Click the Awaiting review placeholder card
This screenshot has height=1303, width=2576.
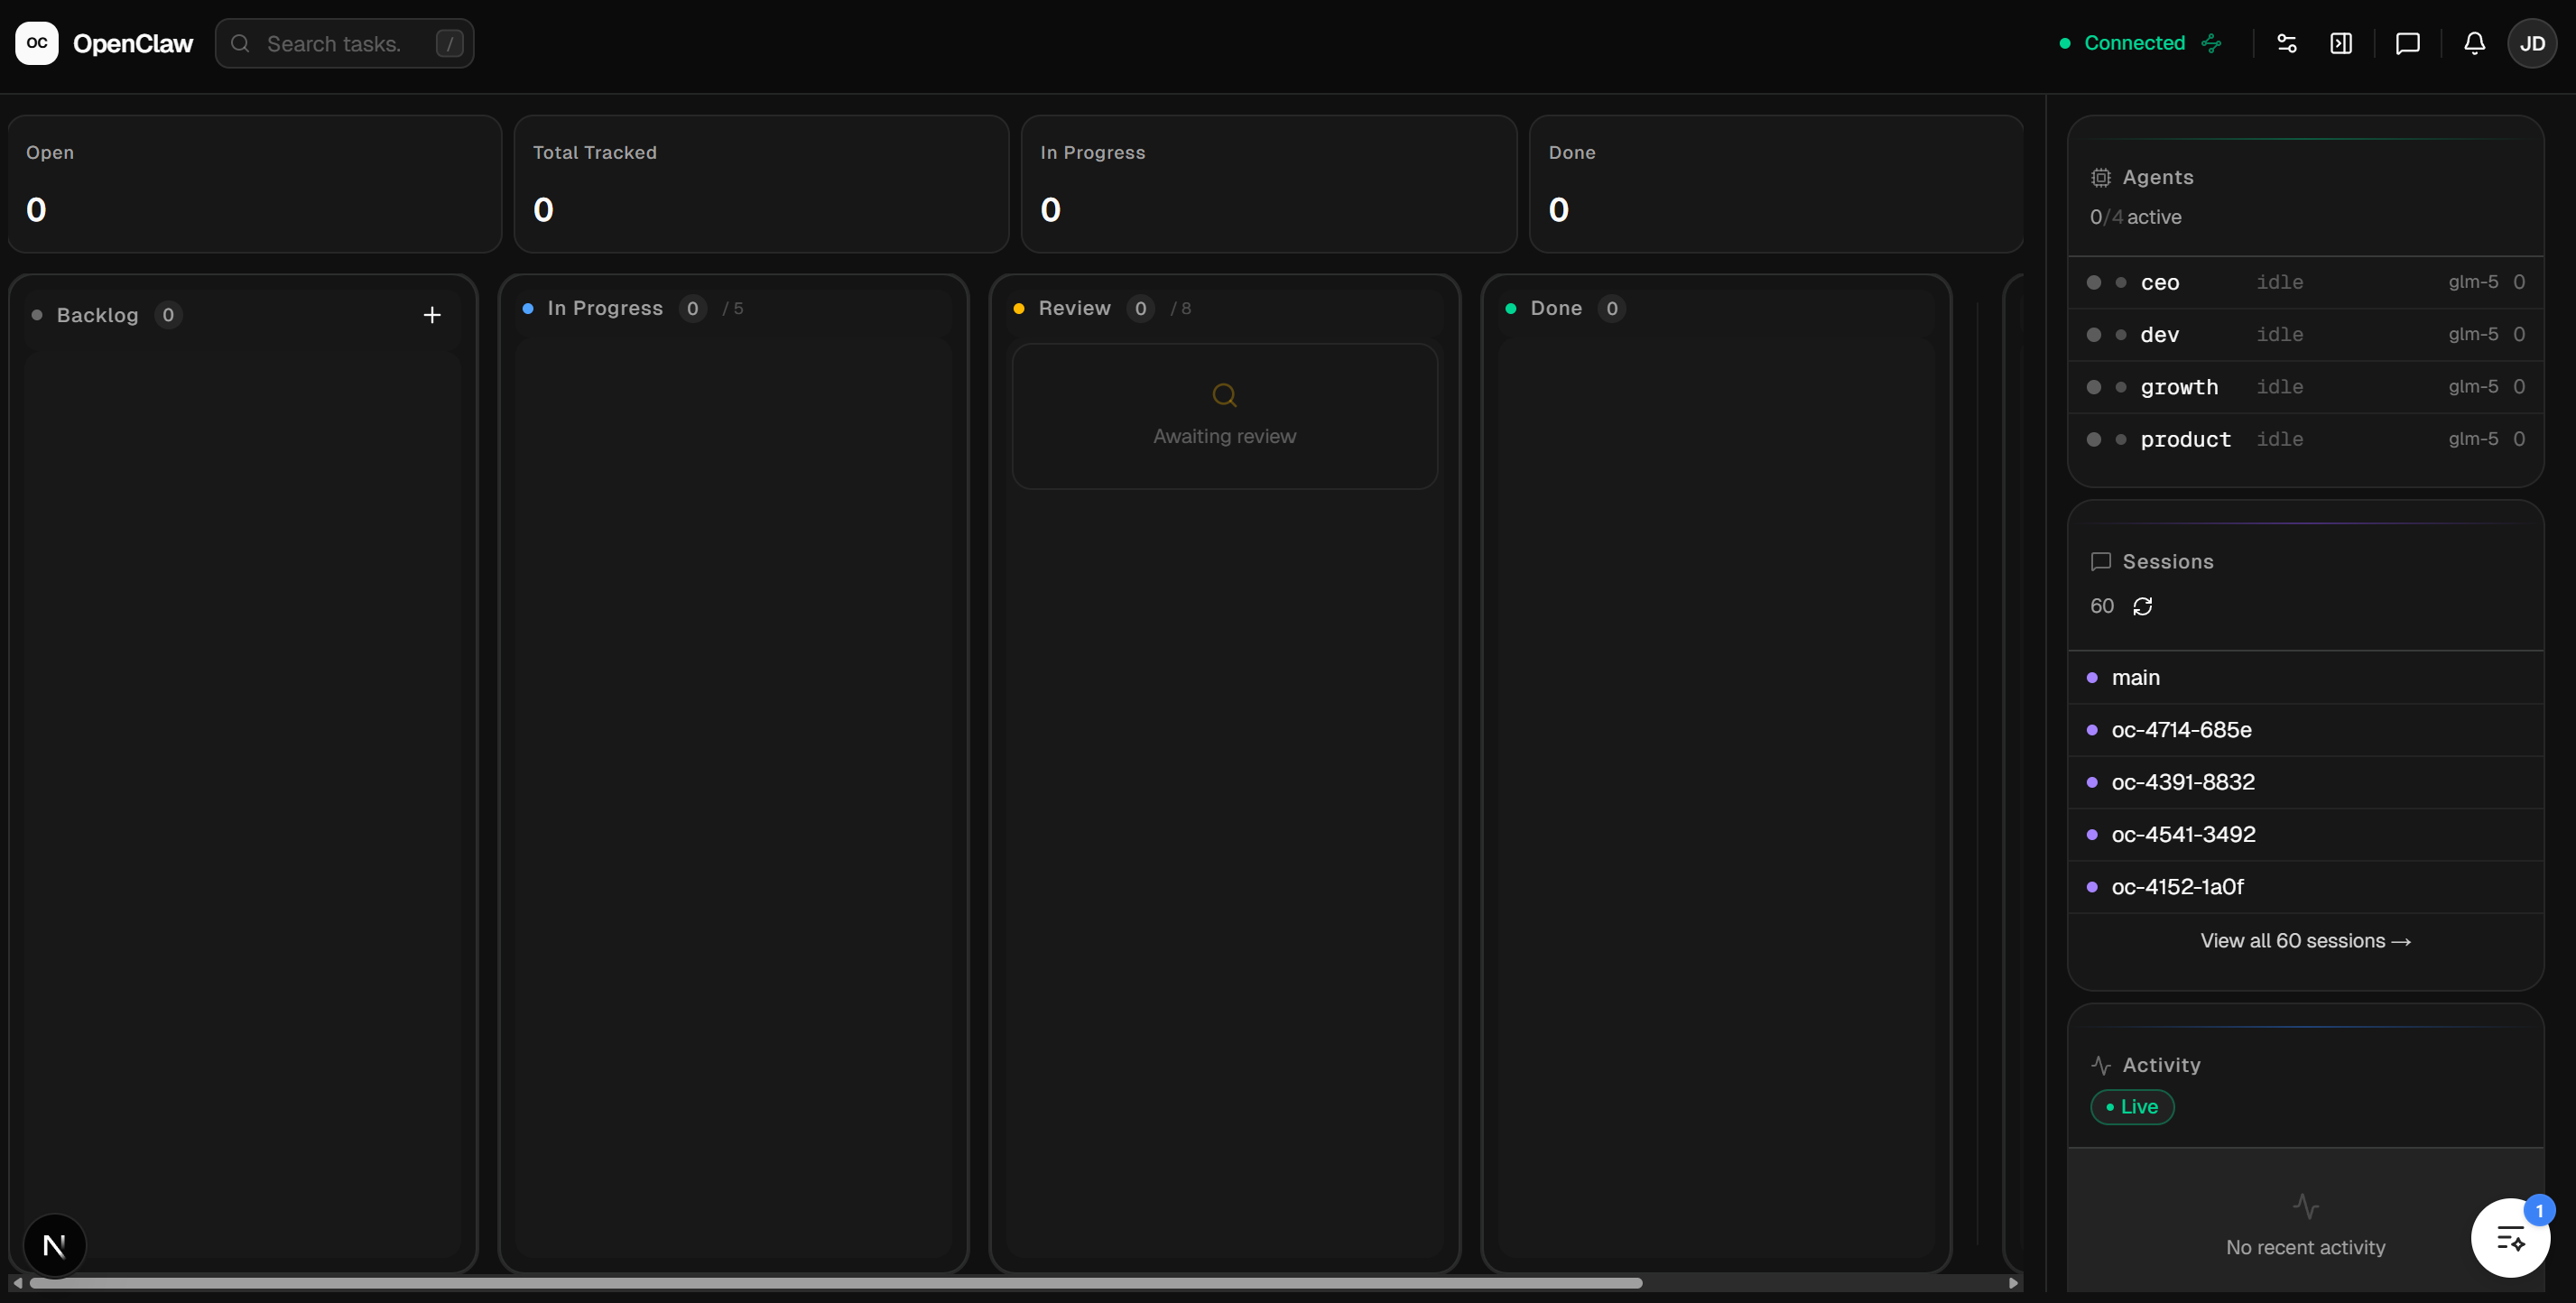[x=1224, y=417]
